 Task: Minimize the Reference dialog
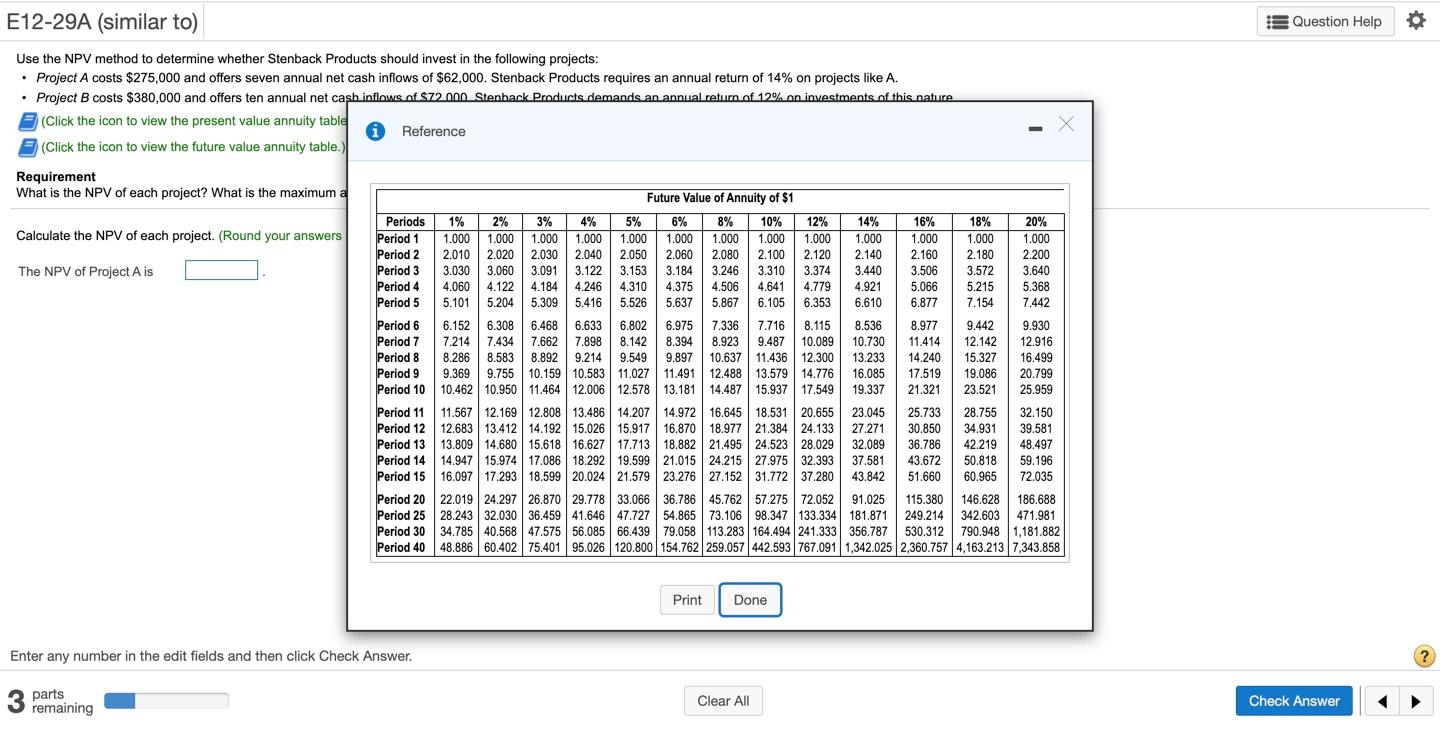pos(1036,131)
